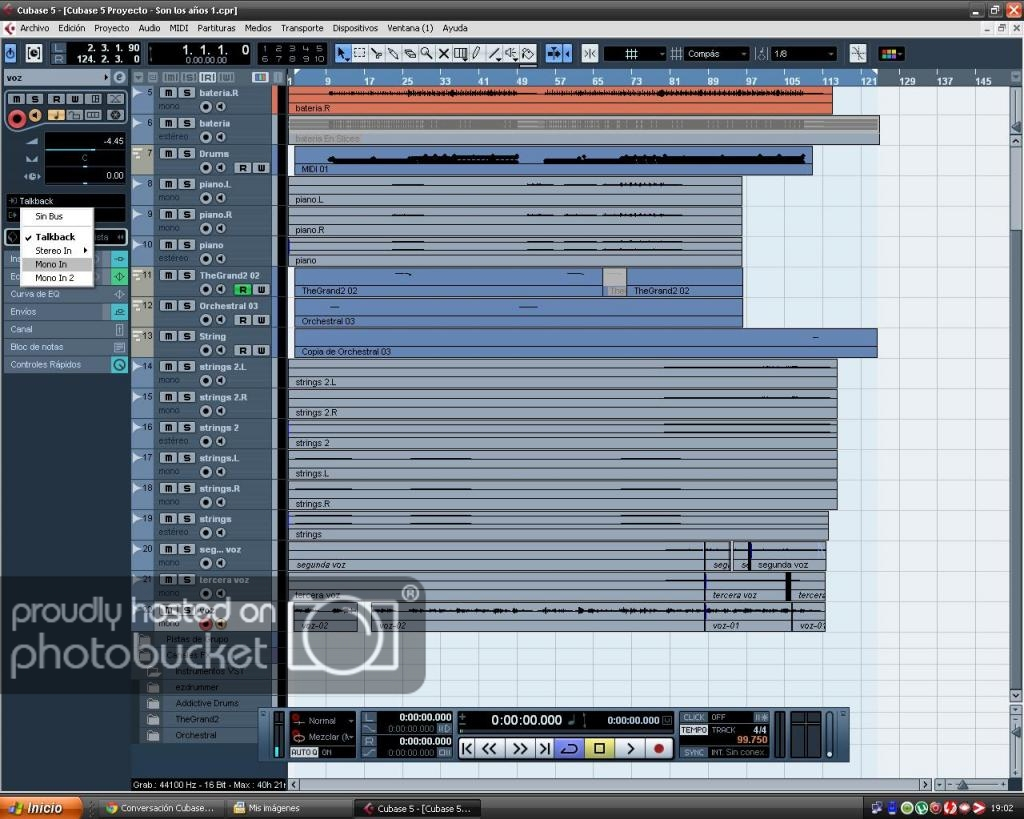Activate the Cycle loop button
This screenshot has height=819, width=1024.
click(569, 748)
